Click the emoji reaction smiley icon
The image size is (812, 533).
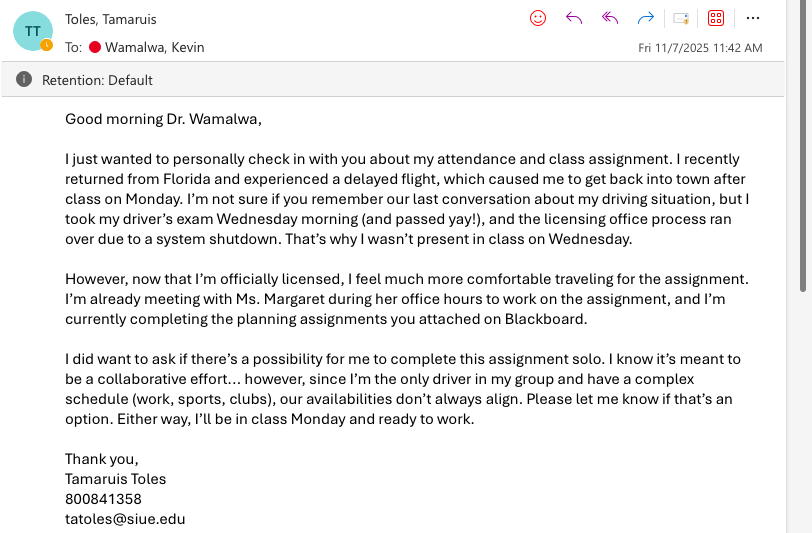pyautogui.click(x=538, y=18)
